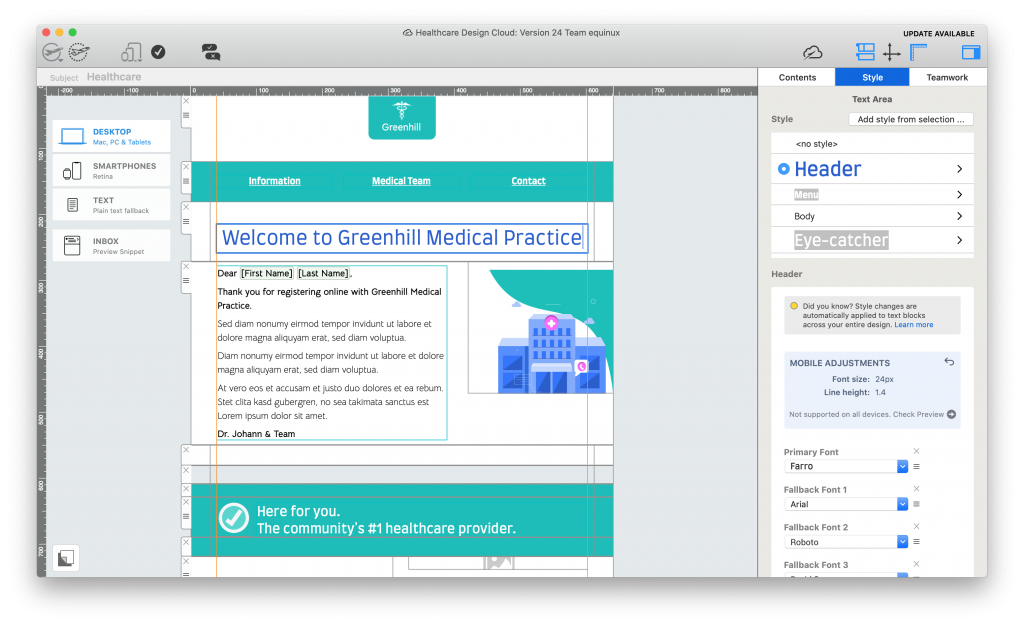Click Add style from selection button
Image resolution: width=1024 pixels, height=626 pixels.
pos(910,119)
